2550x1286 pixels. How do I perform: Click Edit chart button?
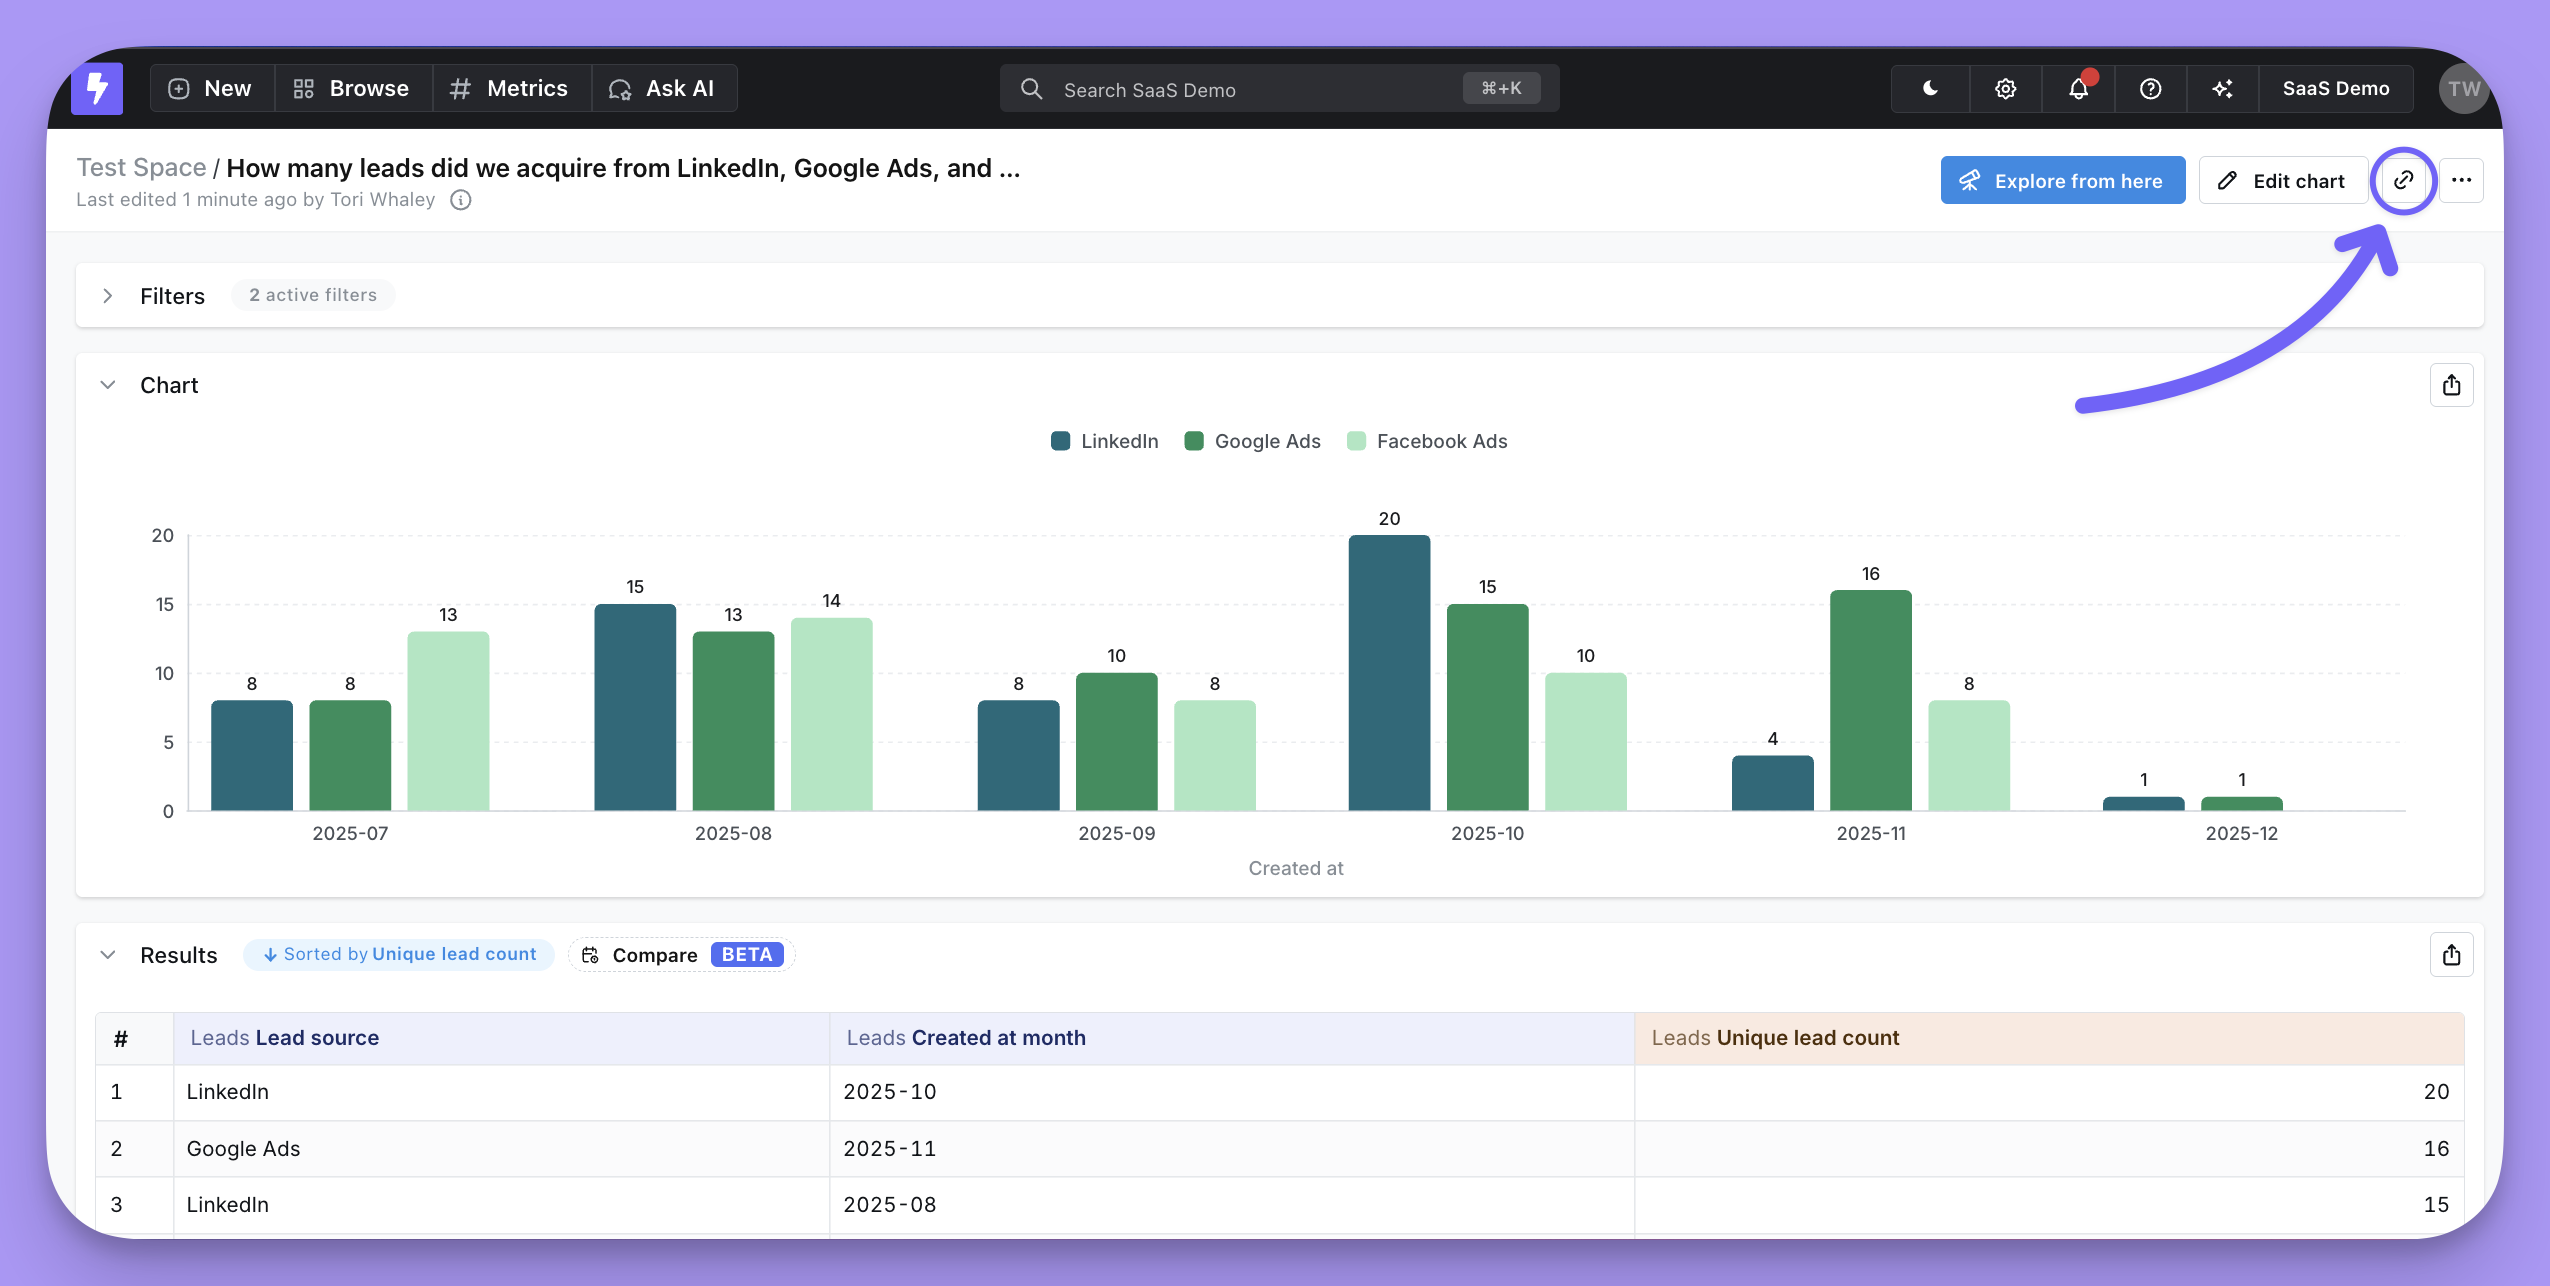(2282, 180)
